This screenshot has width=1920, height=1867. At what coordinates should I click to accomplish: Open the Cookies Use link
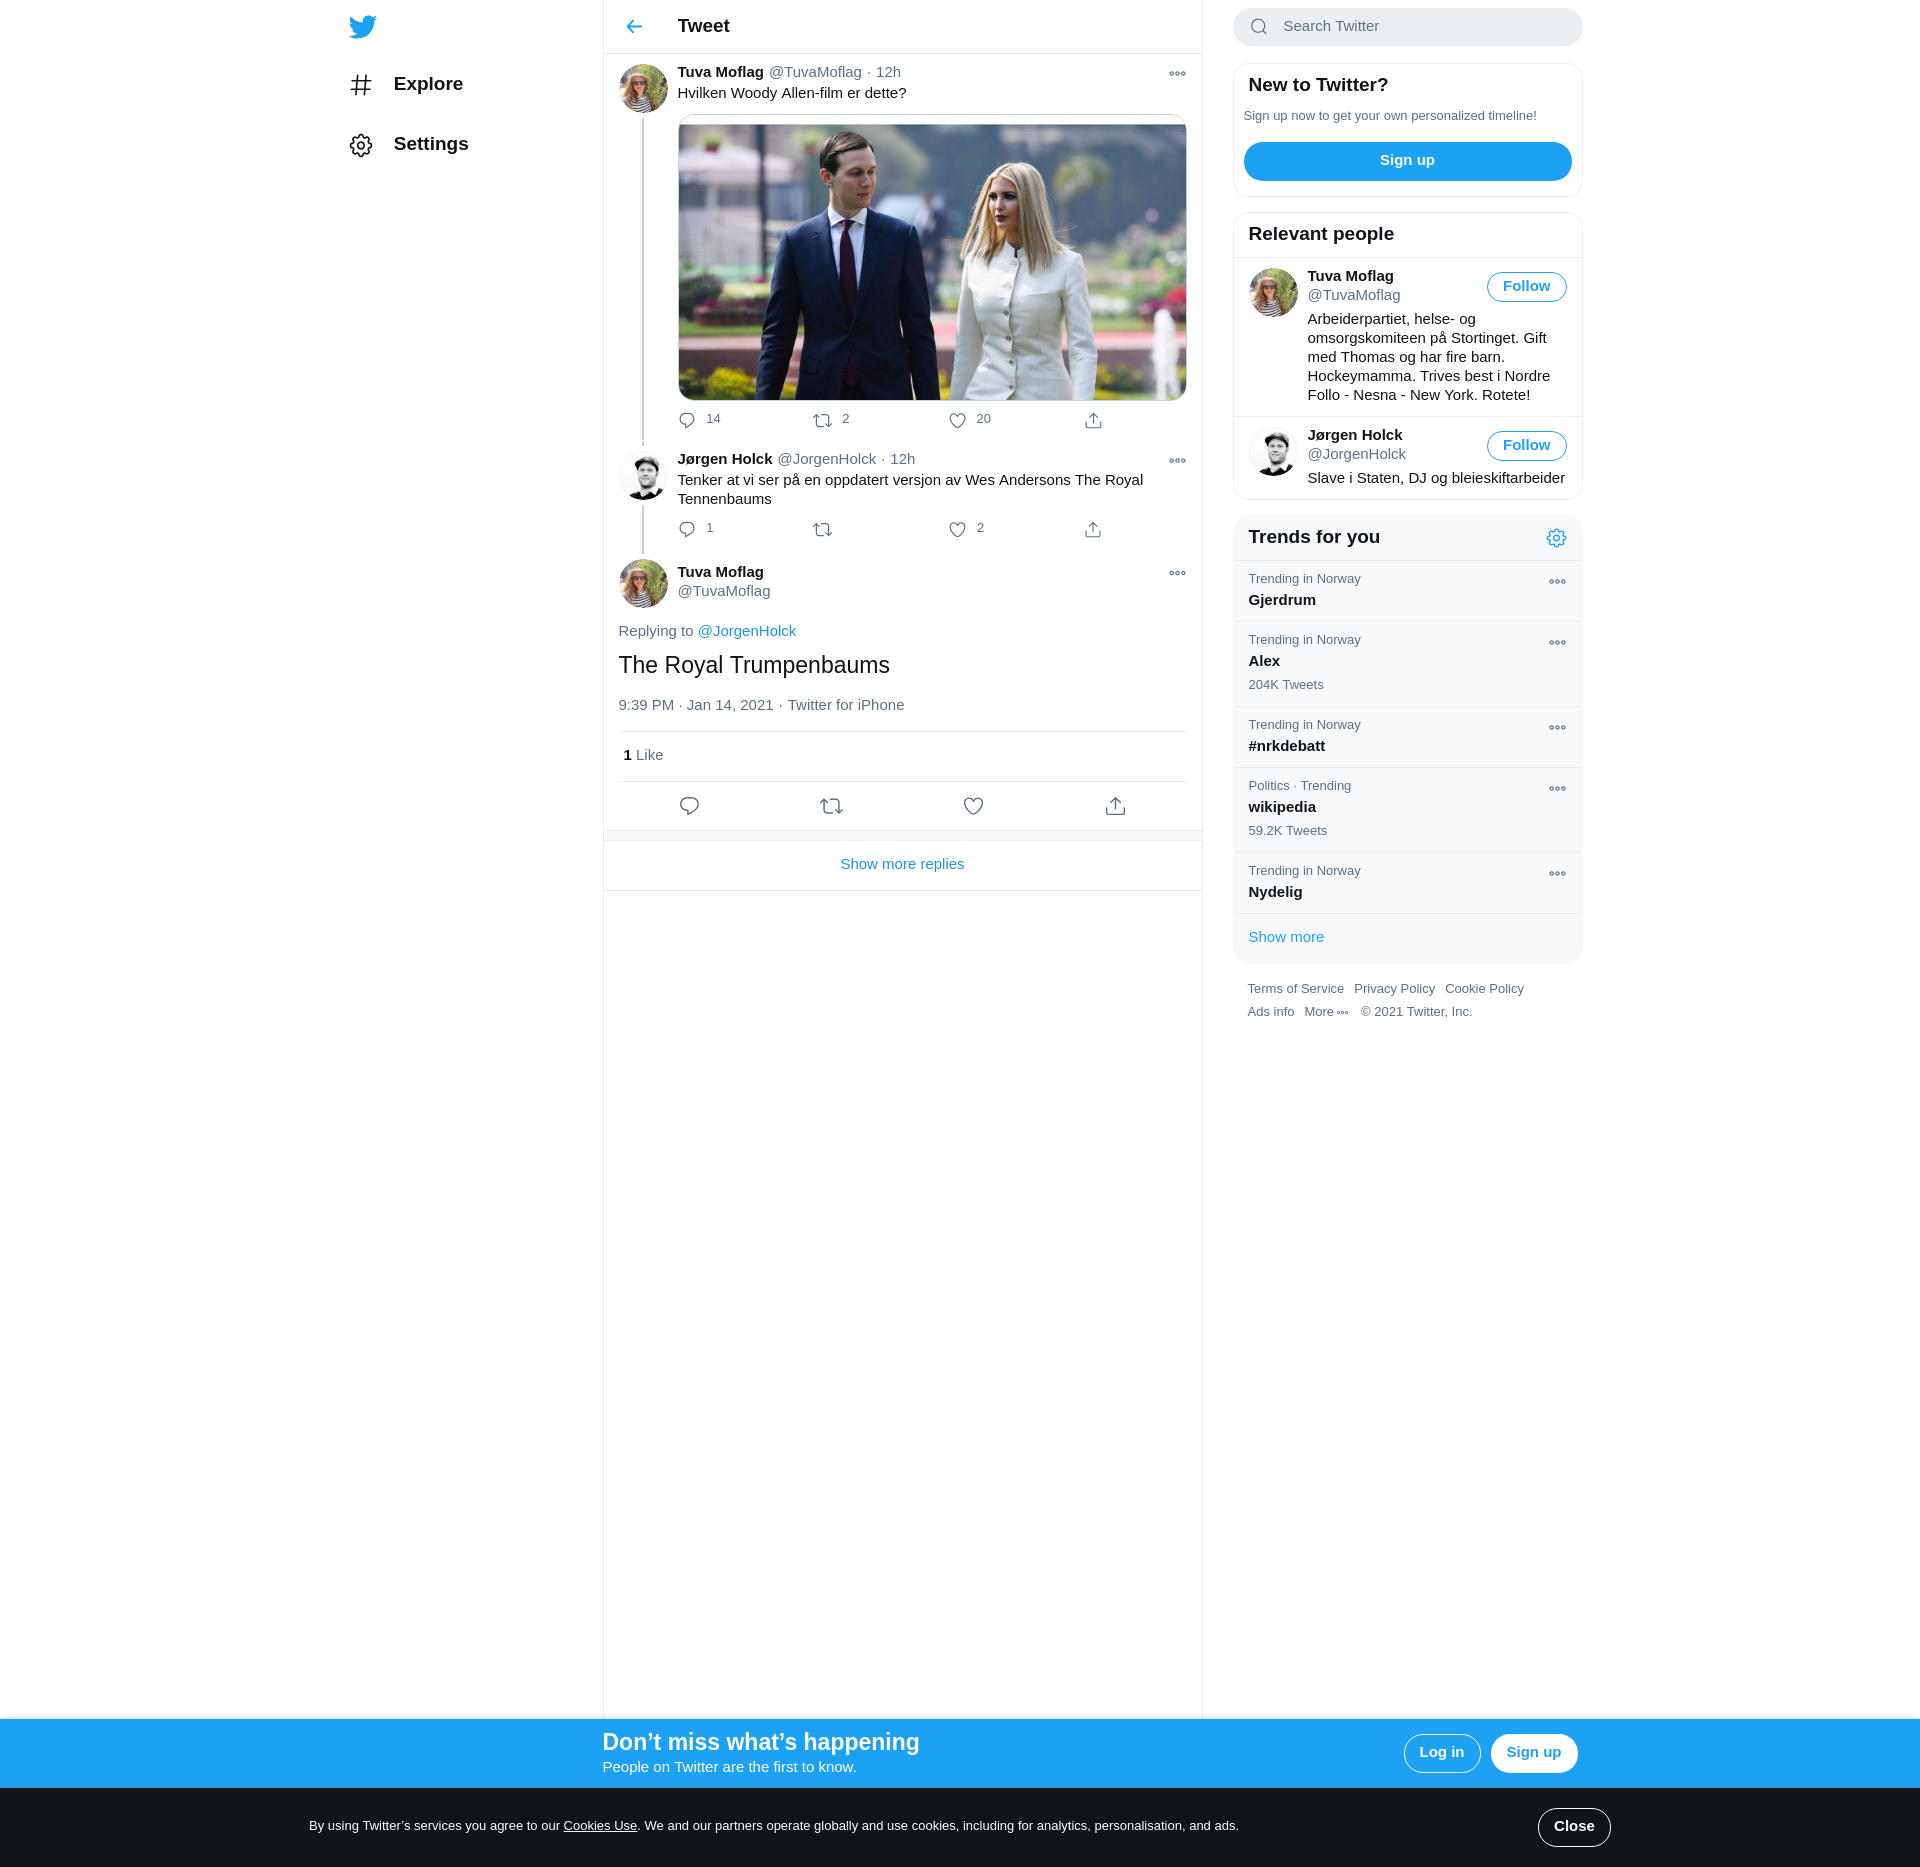600,1826
